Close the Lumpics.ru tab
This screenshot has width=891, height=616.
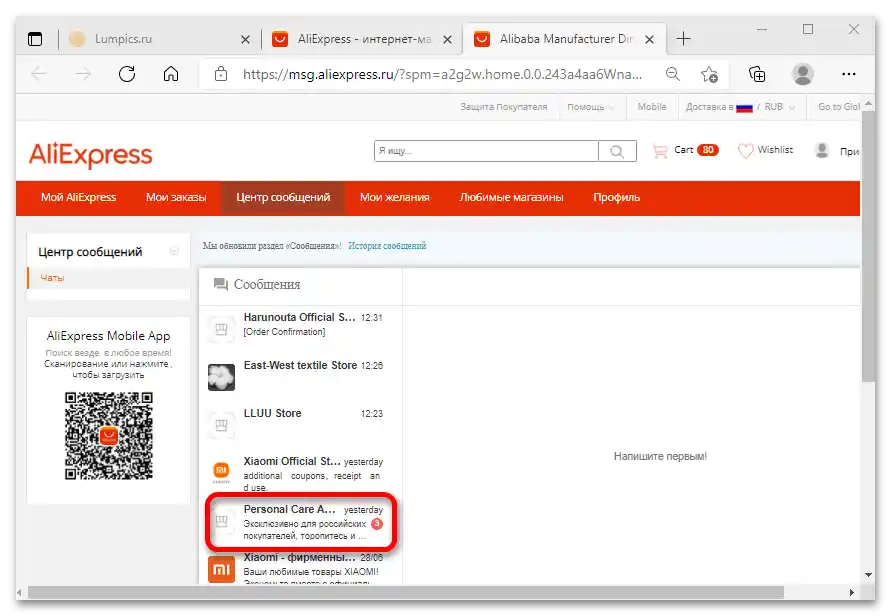tap(245, 39)
